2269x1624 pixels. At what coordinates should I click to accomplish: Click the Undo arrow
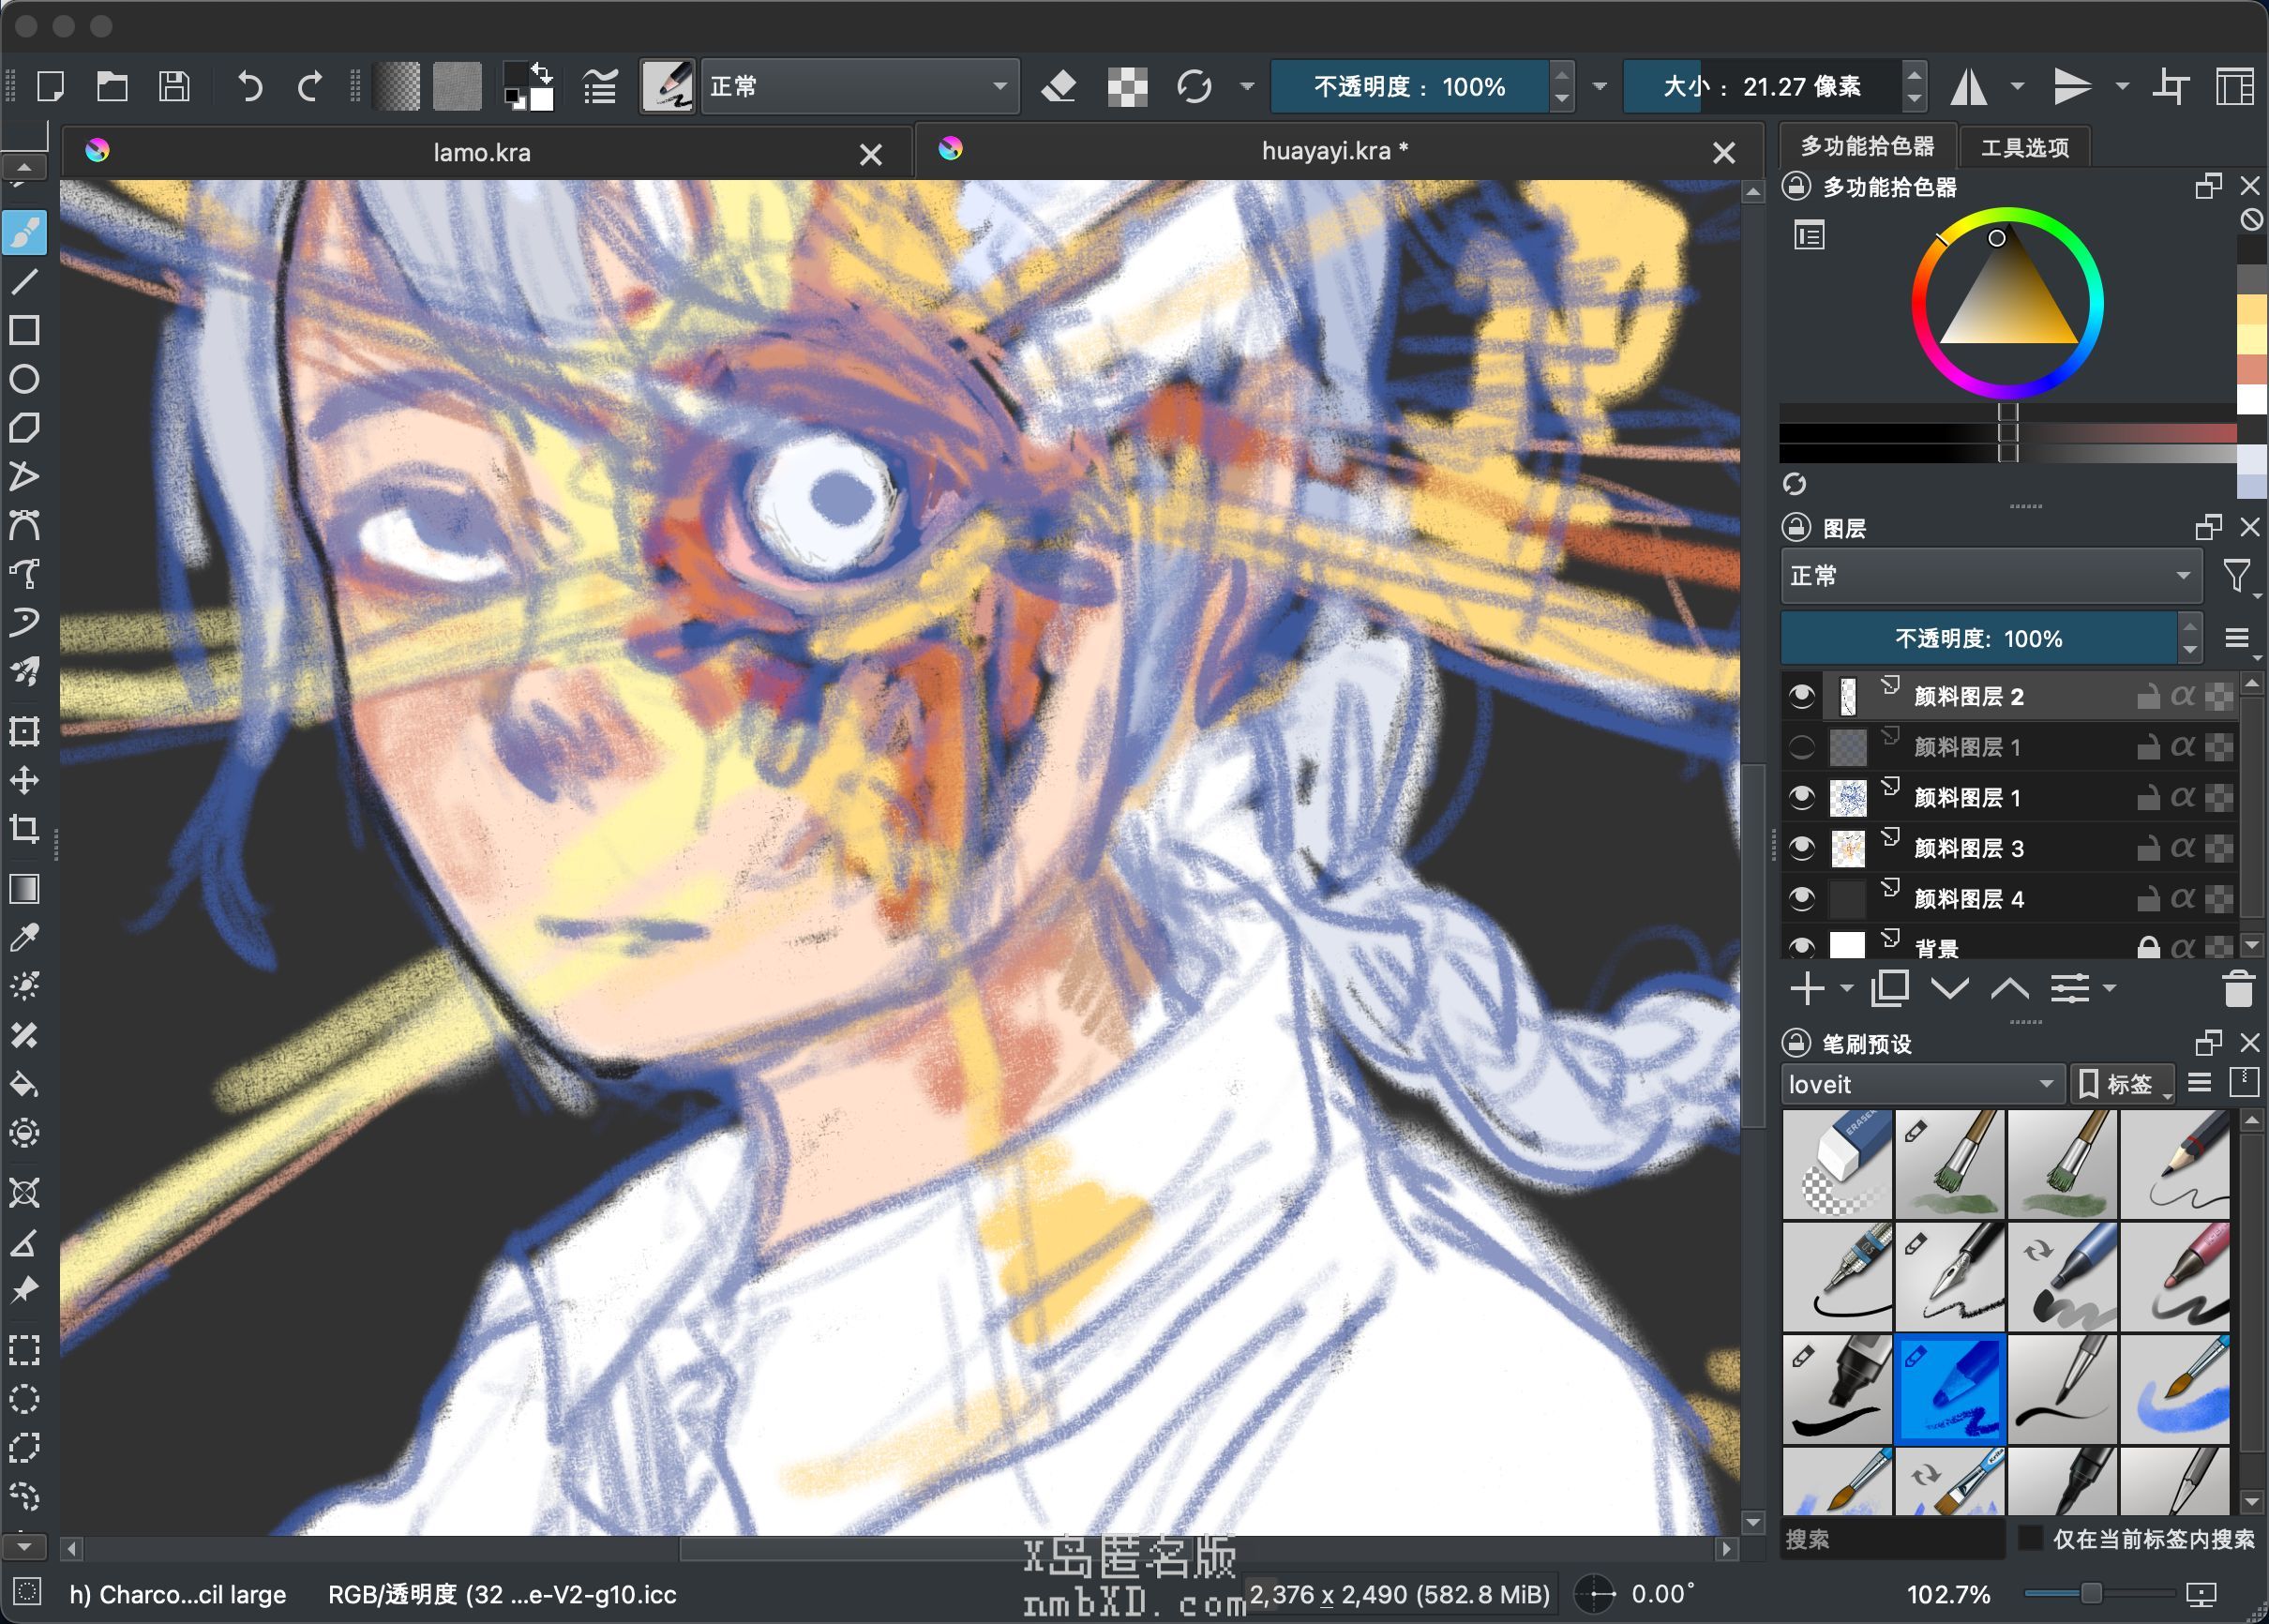(x=250, y=87)
